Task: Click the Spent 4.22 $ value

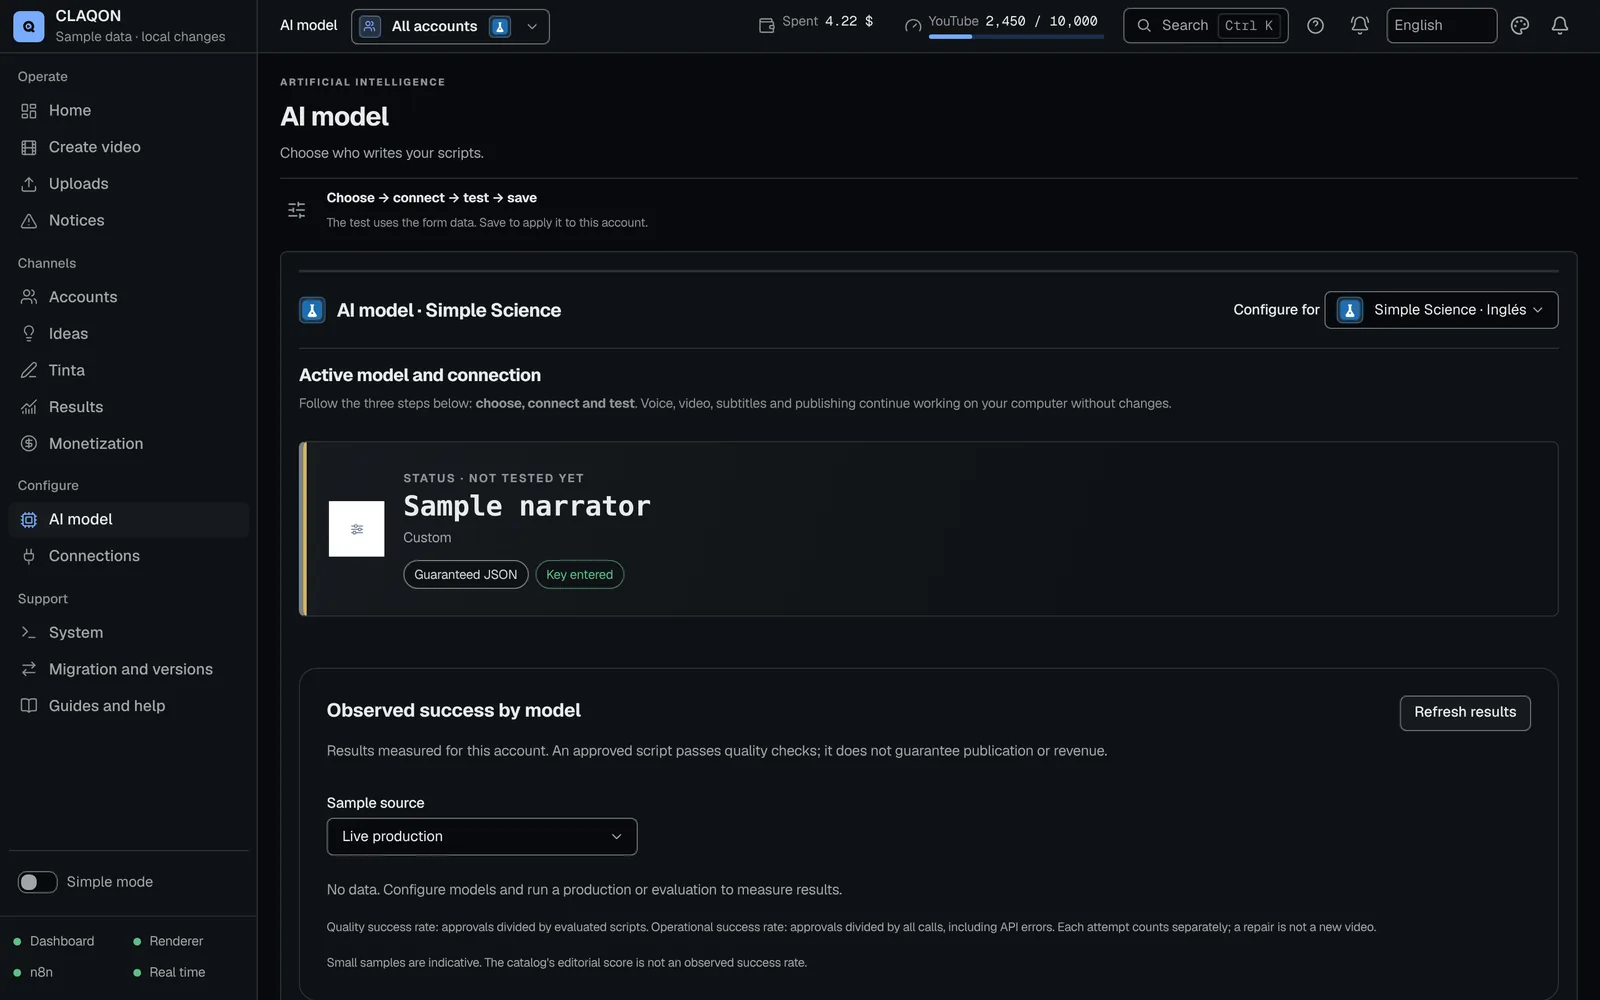Action: point(849,21)
